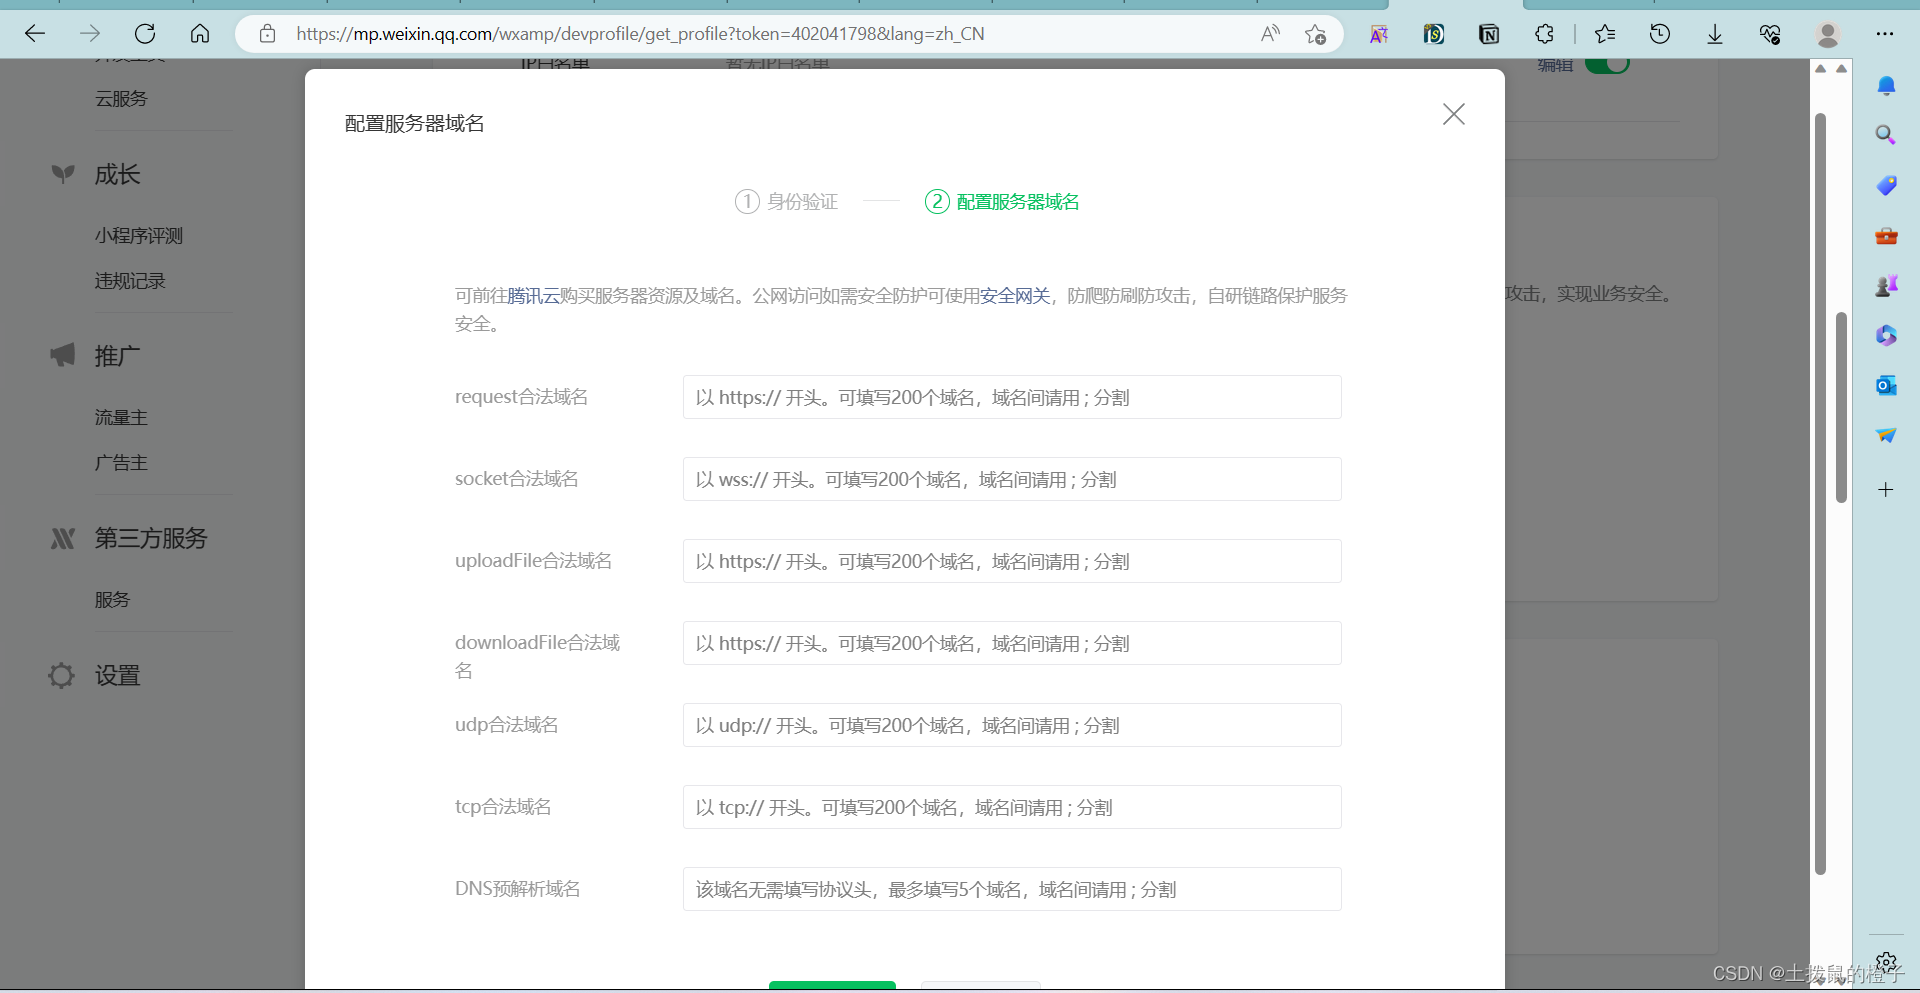Open Outlook icon in sidebar

coord(1886,385)
